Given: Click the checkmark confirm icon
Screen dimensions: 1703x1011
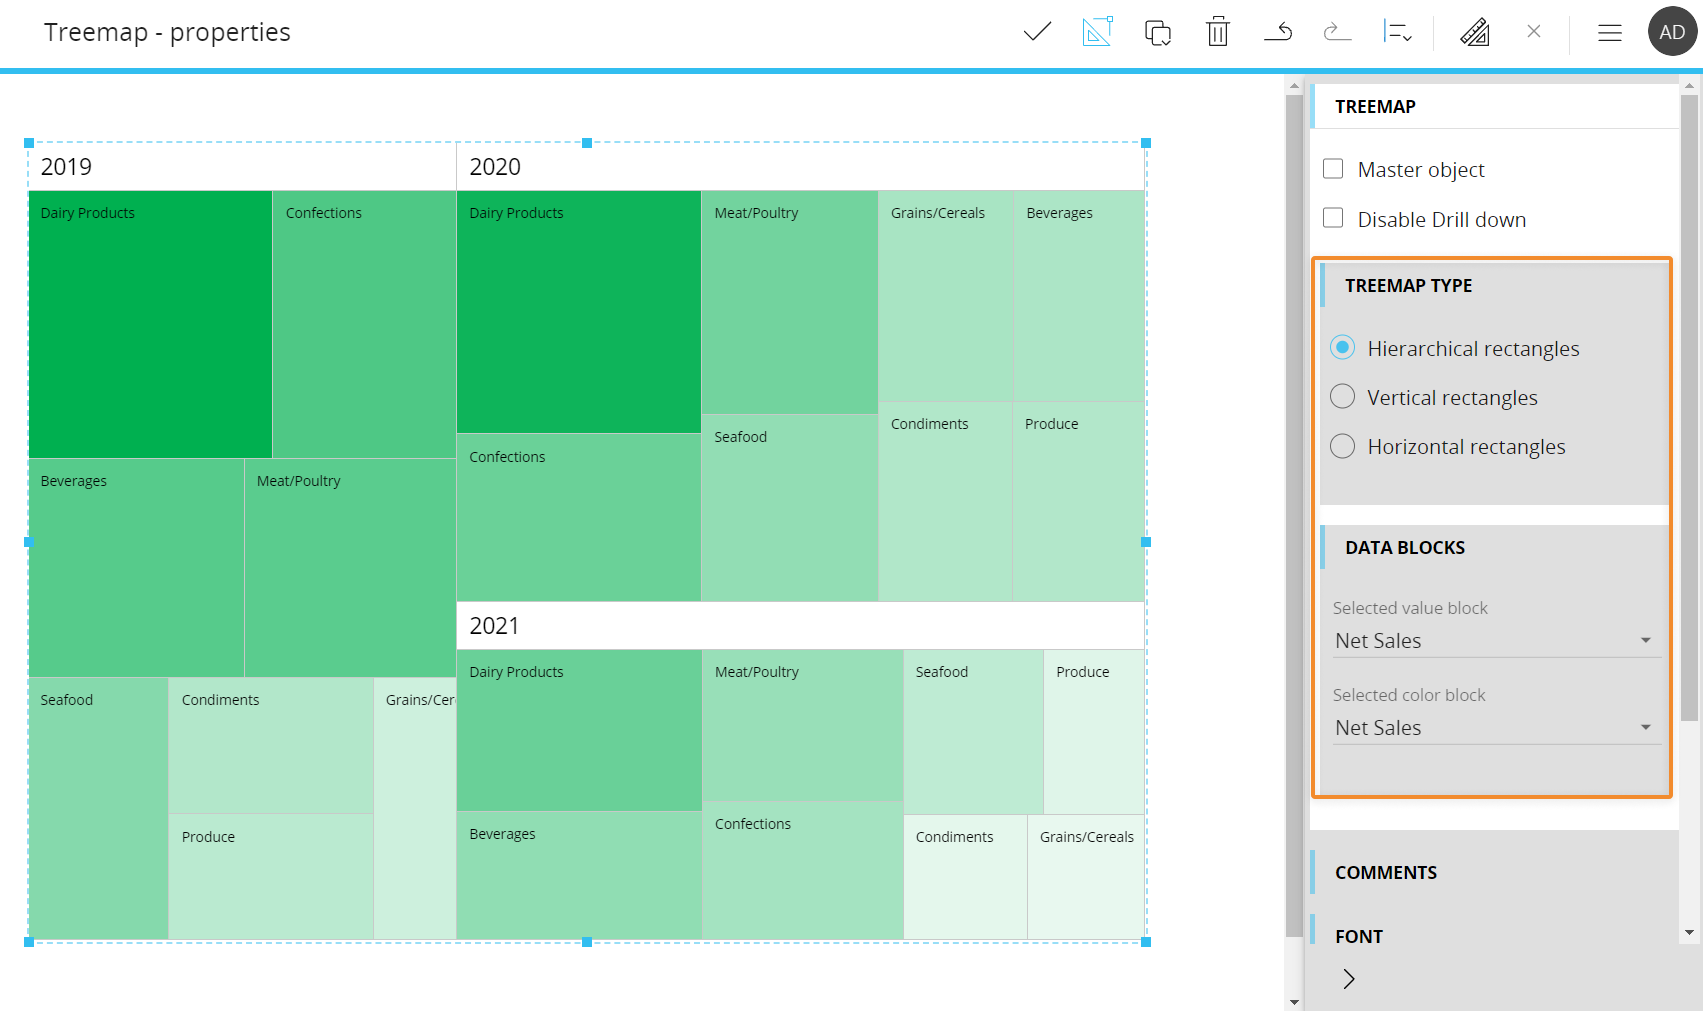Looking at the screenshot, I should tap(1037, 32).
